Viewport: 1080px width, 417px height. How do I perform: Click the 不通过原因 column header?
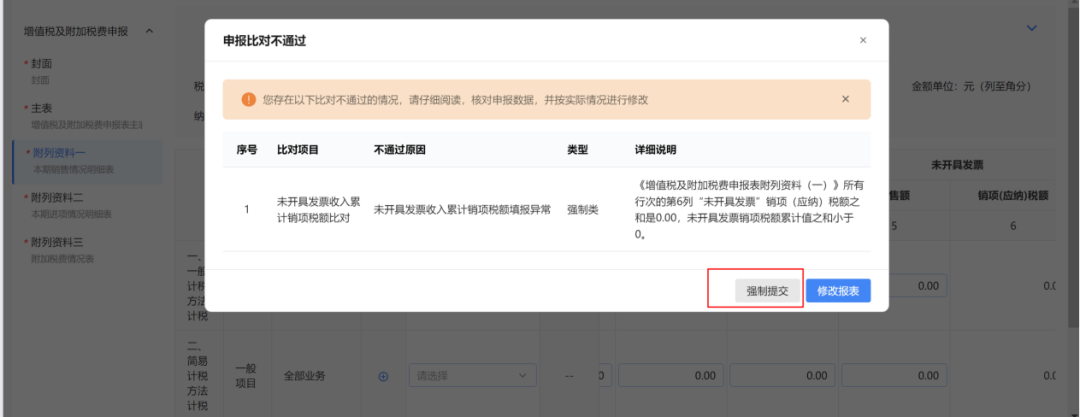click(x=399, y=150)
